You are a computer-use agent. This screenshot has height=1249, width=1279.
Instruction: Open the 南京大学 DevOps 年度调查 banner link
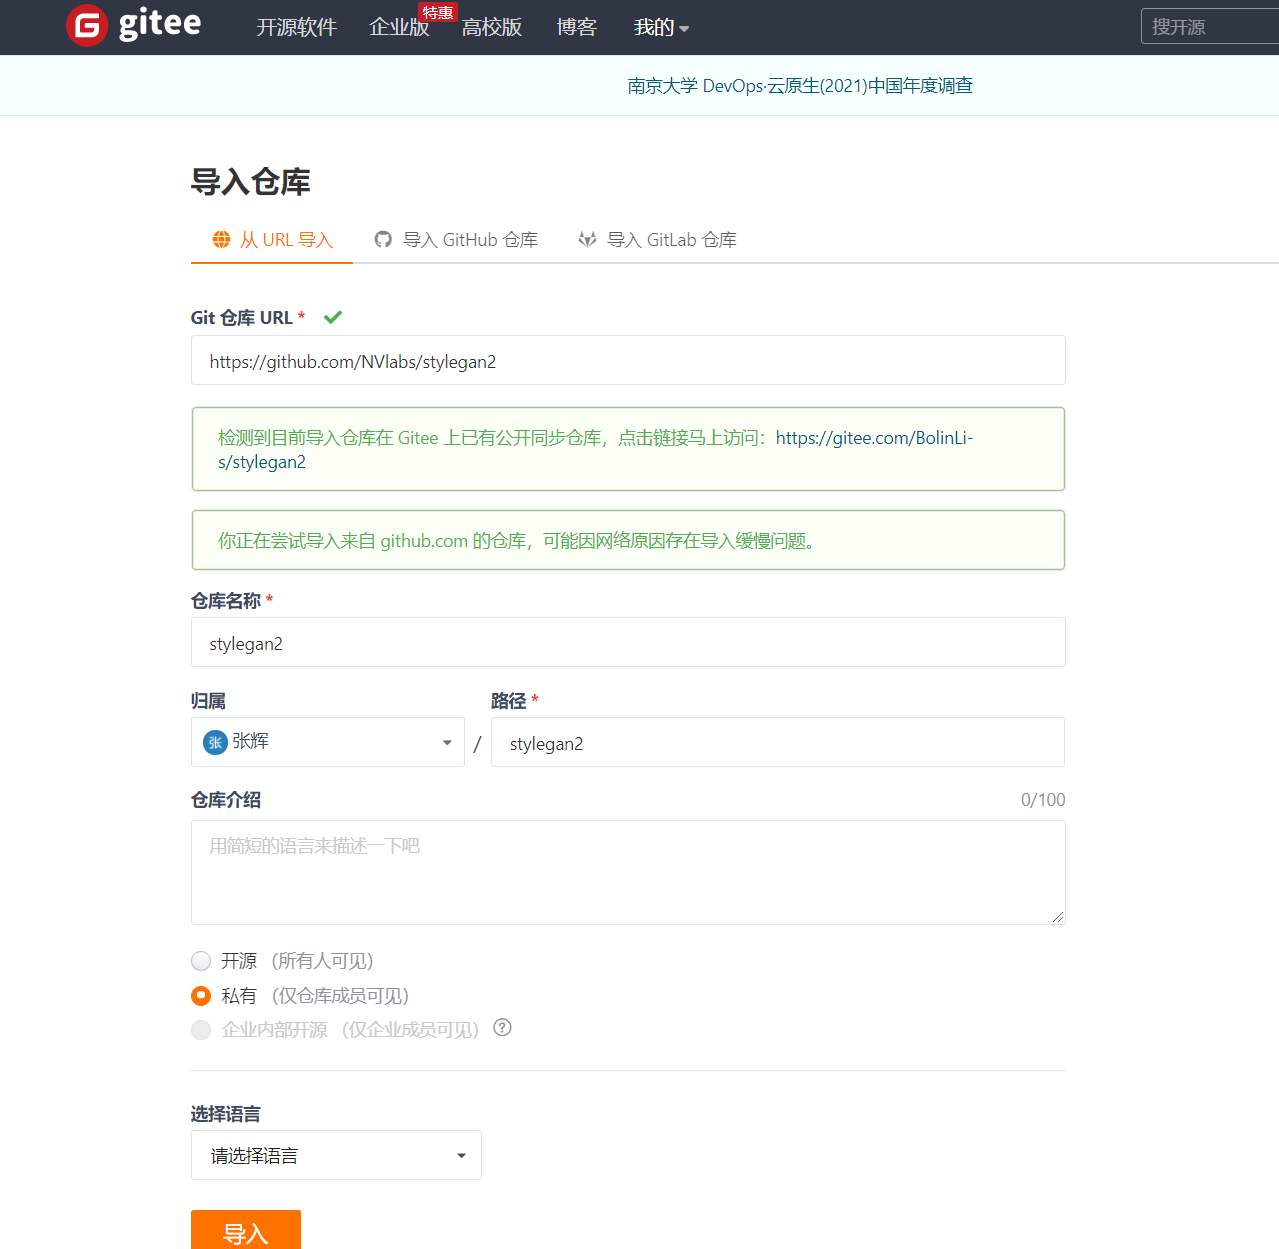(800, 86)
